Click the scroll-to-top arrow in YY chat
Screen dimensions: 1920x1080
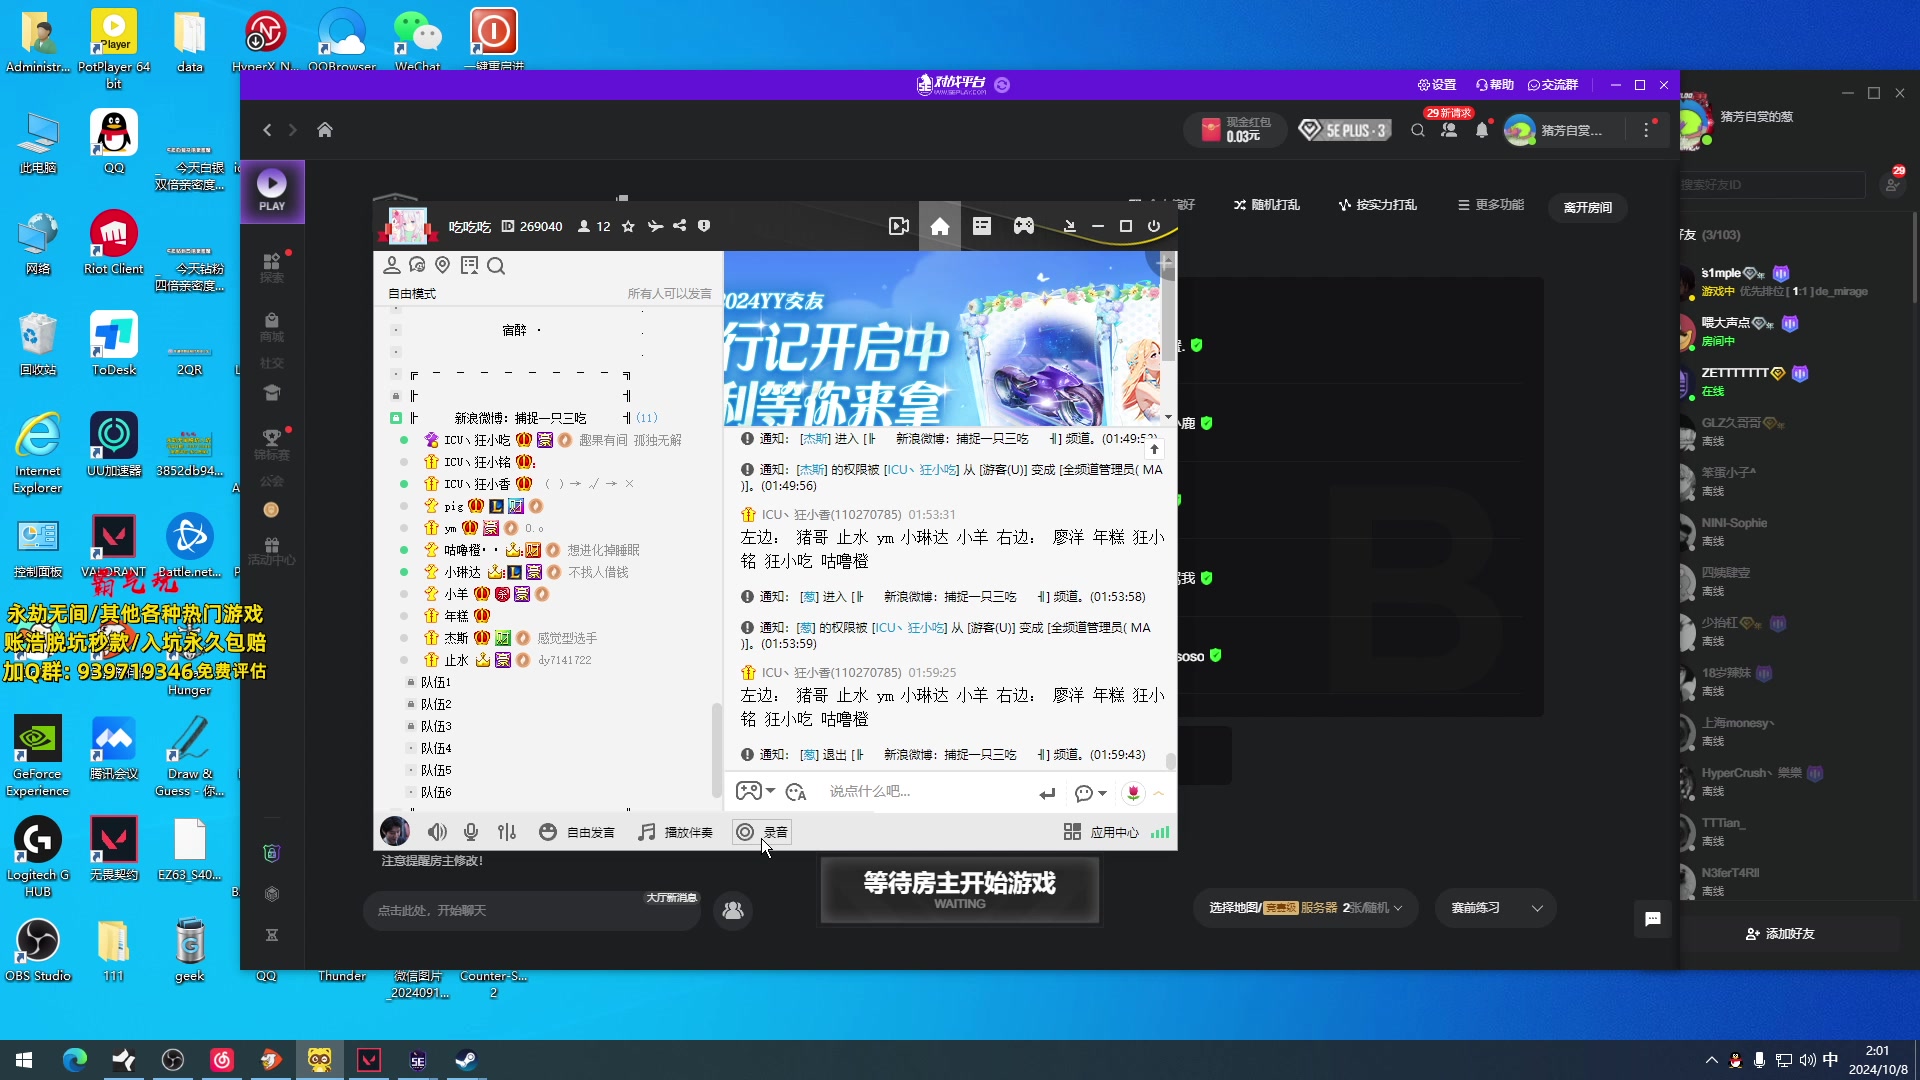[1154, 449]
